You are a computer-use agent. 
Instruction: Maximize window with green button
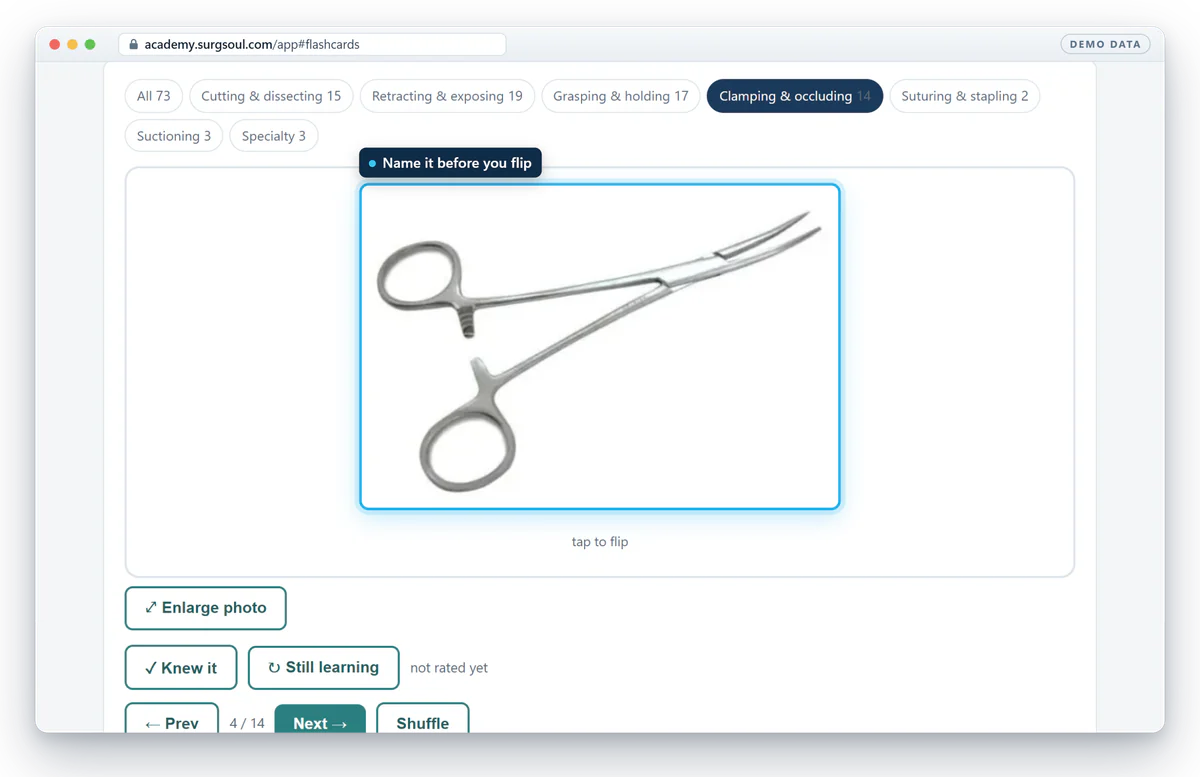(x=90, y=45)
